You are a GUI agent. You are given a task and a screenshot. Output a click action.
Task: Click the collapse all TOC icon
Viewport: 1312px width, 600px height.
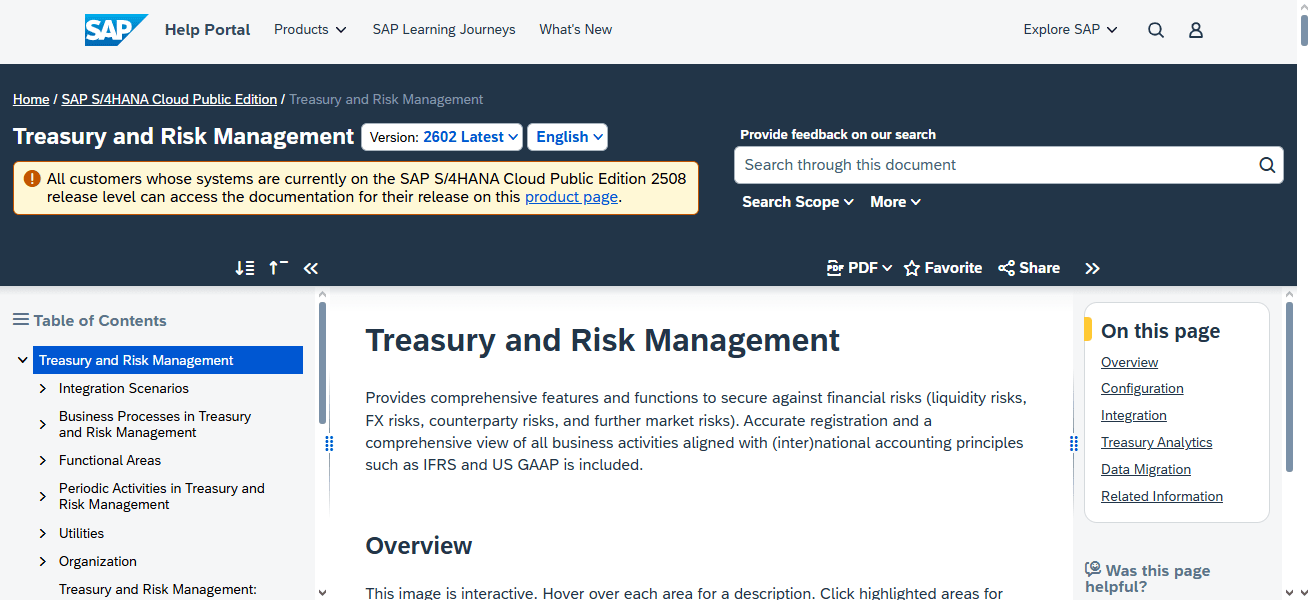278,268
